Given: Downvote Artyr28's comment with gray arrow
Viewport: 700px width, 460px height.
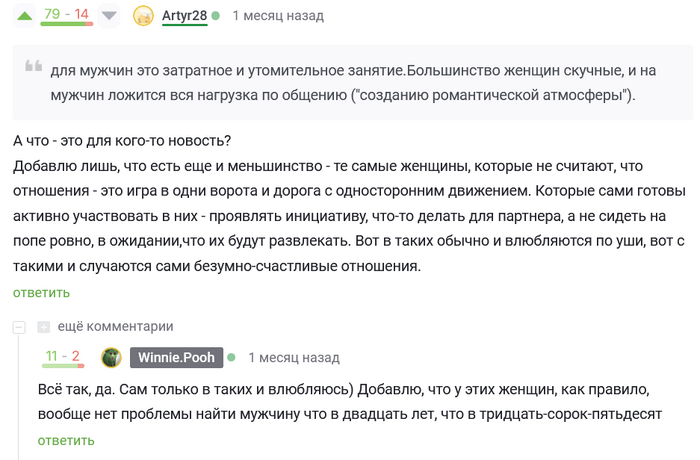Looking at the screenshot, I should 109,16.
